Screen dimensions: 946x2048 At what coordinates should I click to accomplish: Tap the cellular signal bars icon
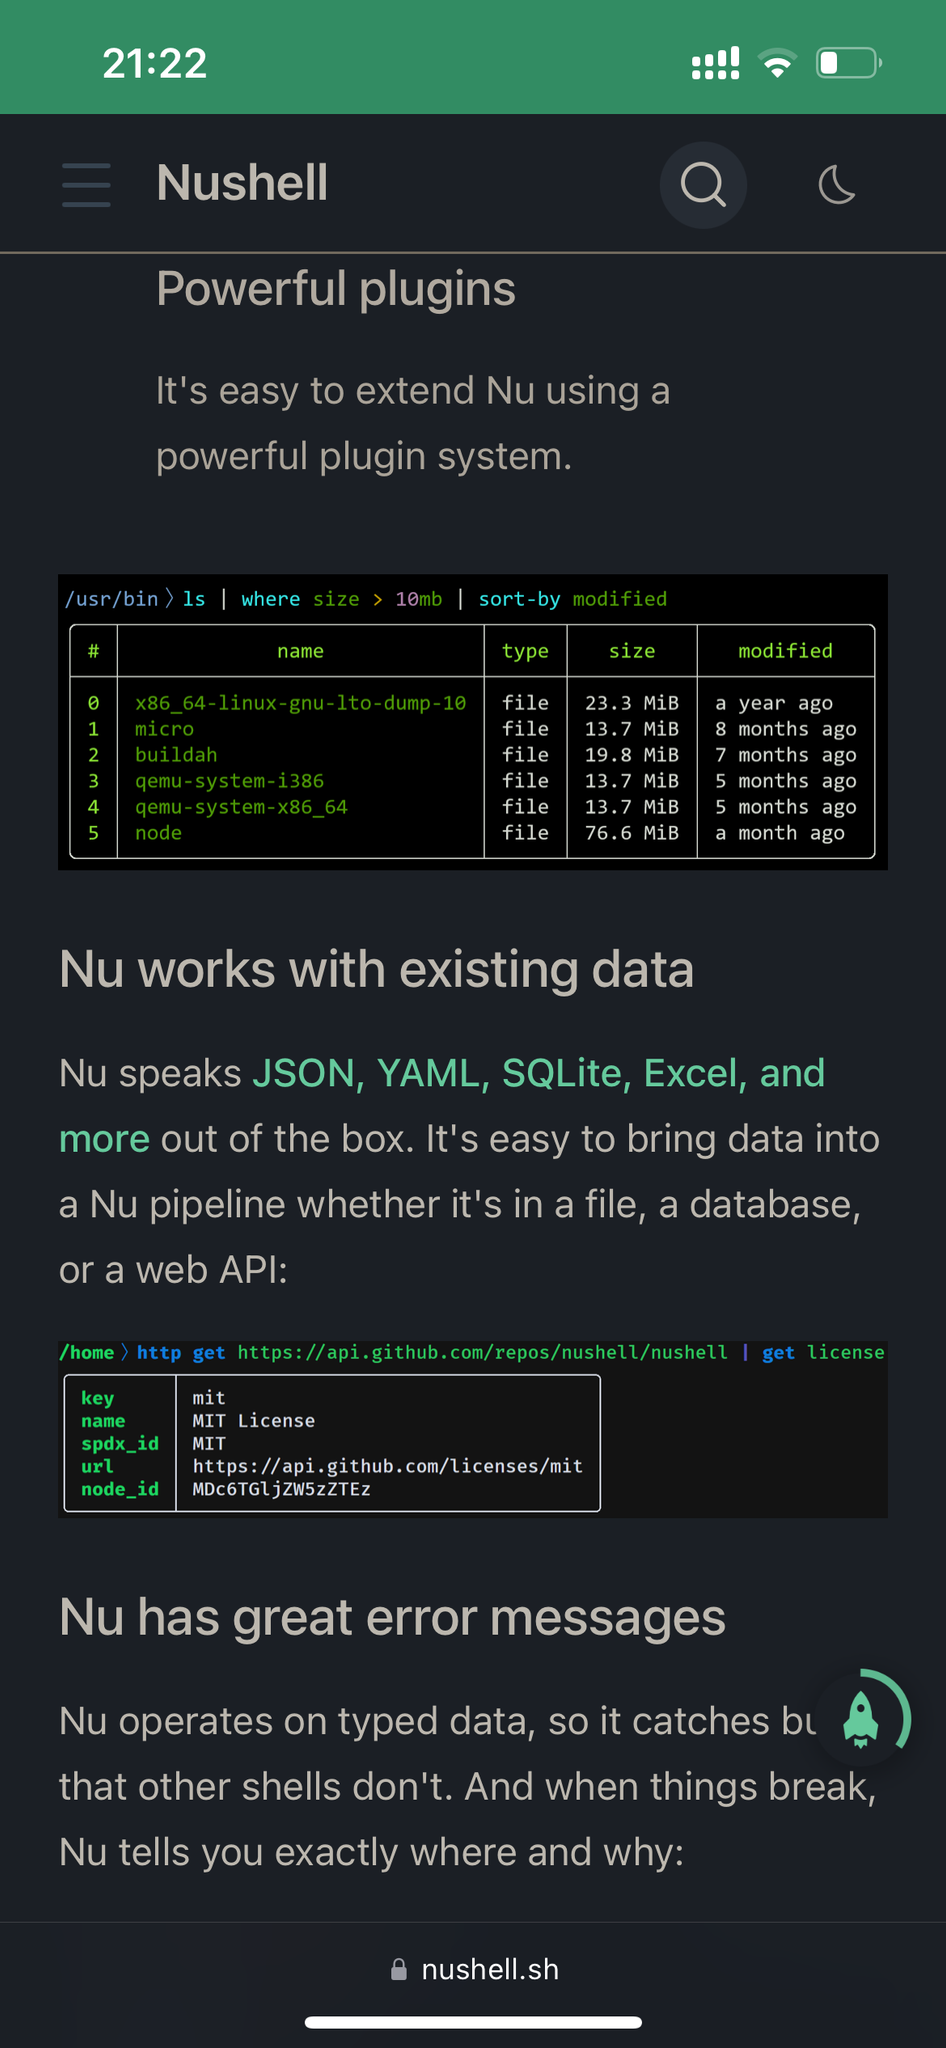click(x=715, y=64)
